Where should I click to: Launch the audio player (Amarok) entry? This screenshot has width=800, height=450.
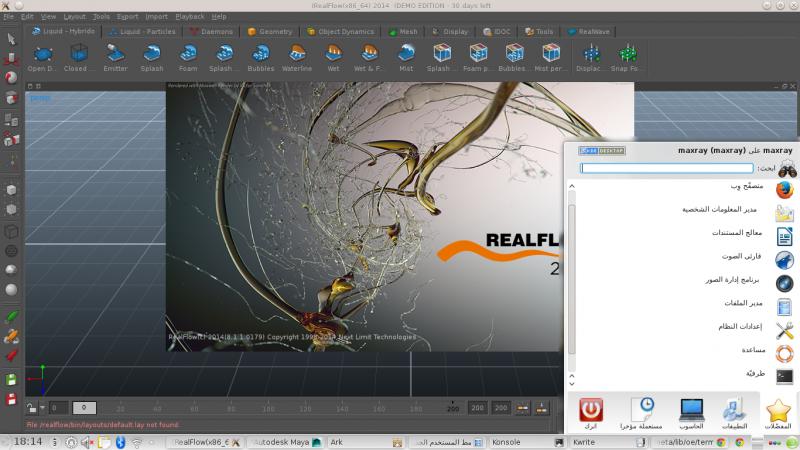(785, 260)
